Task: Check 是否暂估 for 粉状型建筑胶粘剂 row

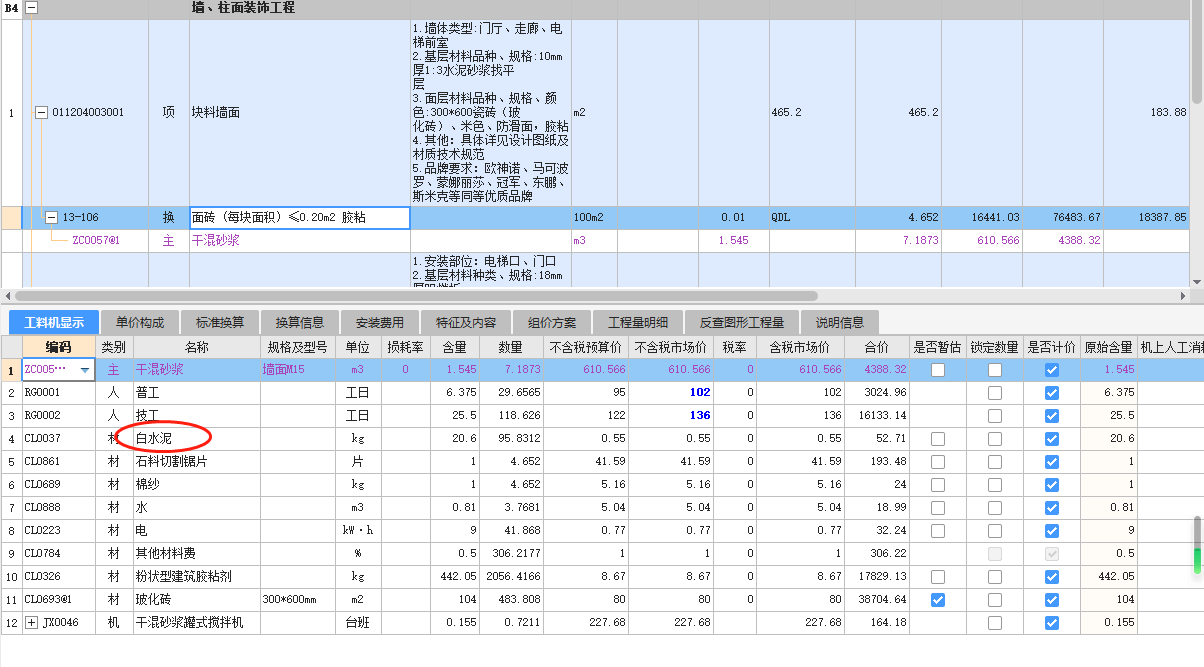Action: click(x=938, y=577)
